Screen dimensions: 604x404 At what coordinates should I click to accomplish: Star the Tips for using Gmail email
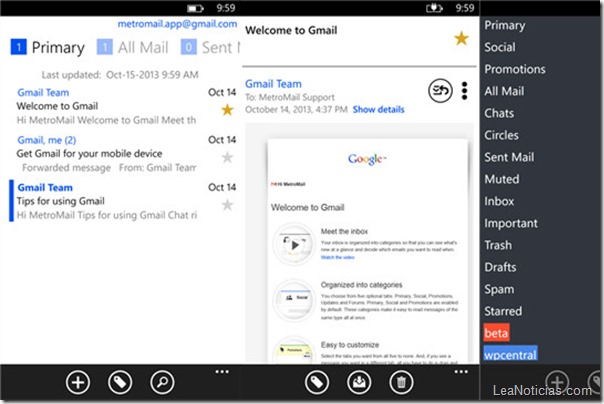227,205
